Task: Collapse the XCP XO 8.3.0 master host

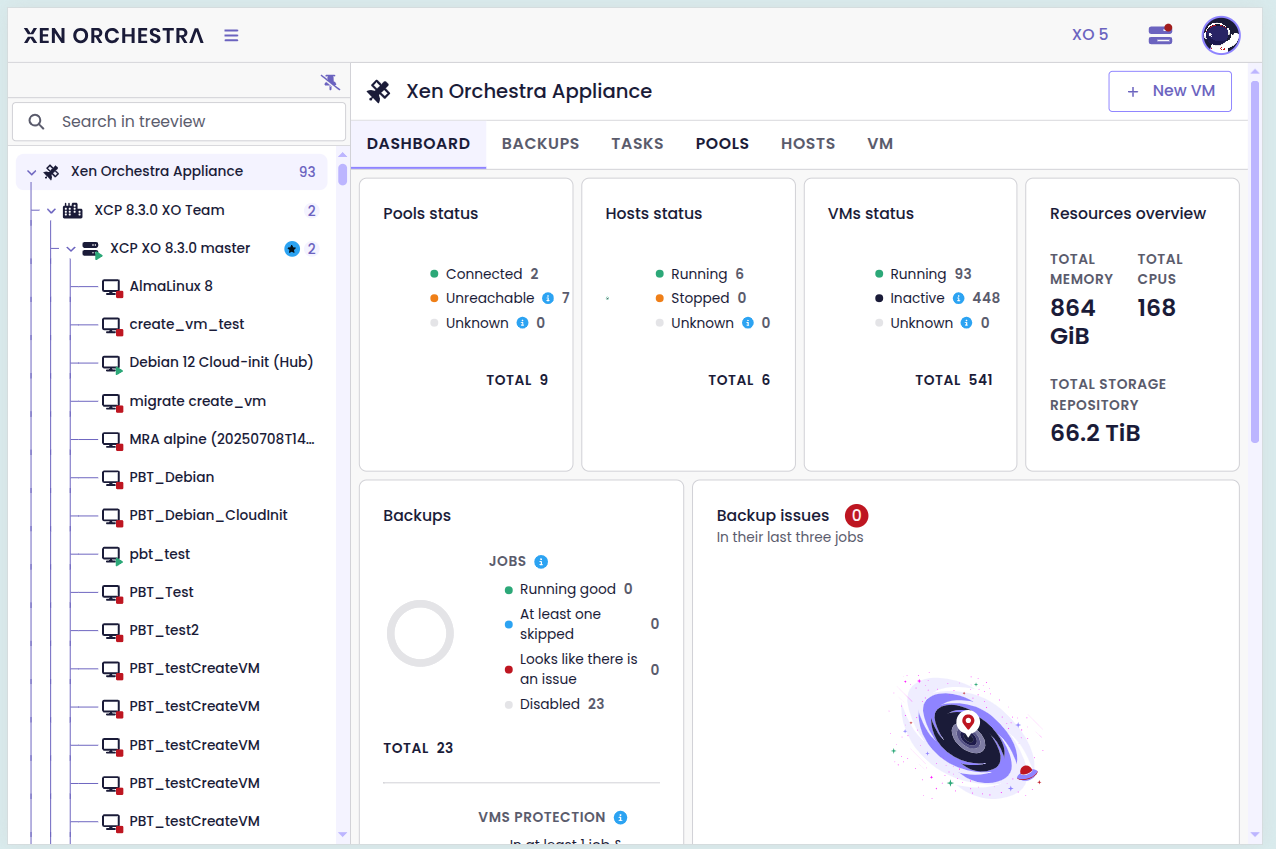Action: pos(71,249)
